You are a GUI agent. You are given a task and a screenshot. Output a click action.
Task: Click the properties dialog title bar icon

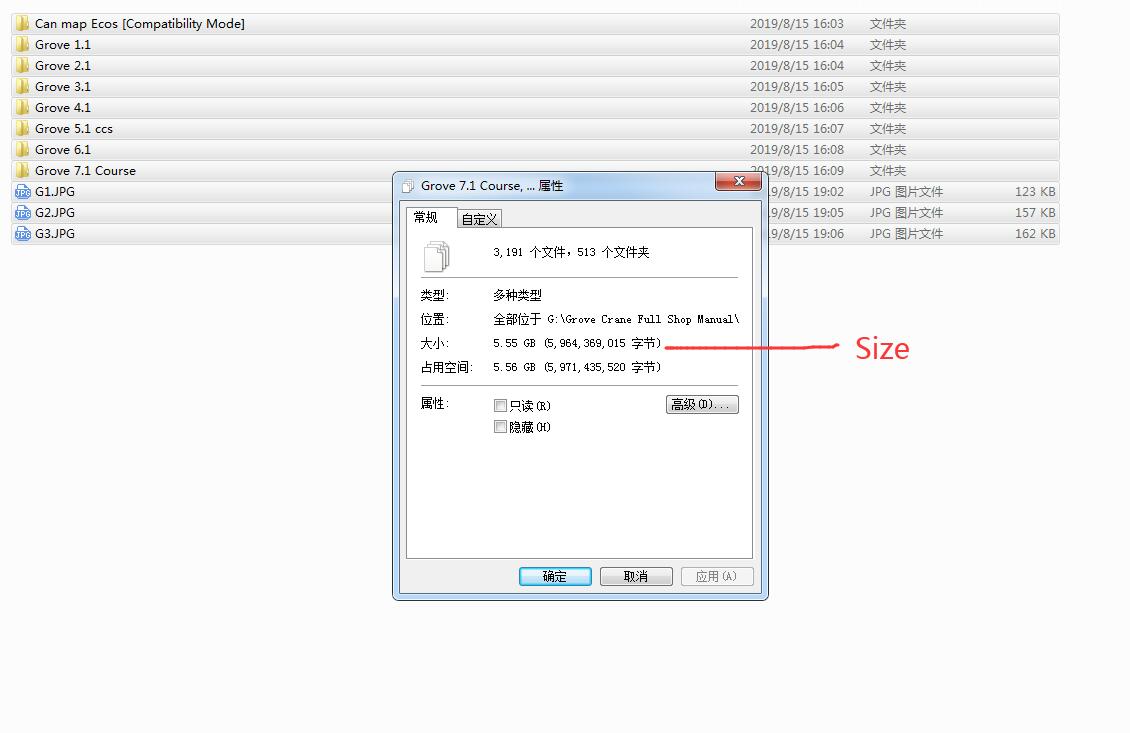(x=408, y=185)
